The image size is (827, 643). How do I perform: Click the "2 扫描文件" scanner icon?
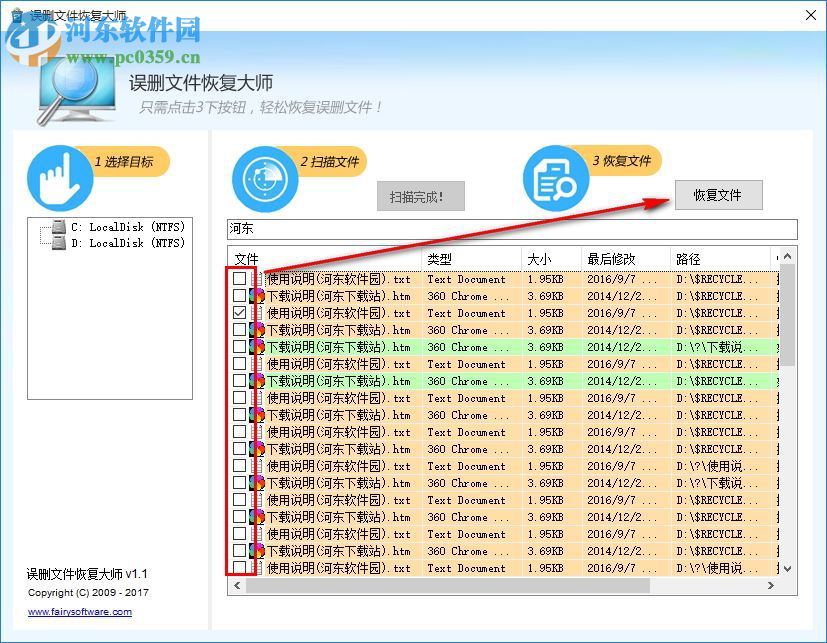tap(263, 180)
